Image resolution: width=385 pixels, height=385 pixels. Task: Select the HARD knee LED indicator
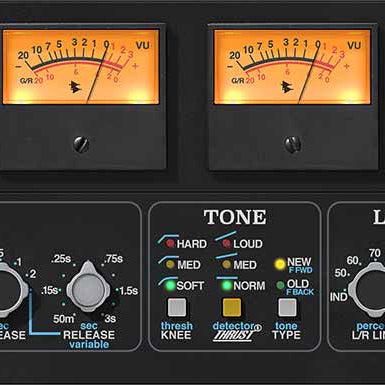pos(170,244)
